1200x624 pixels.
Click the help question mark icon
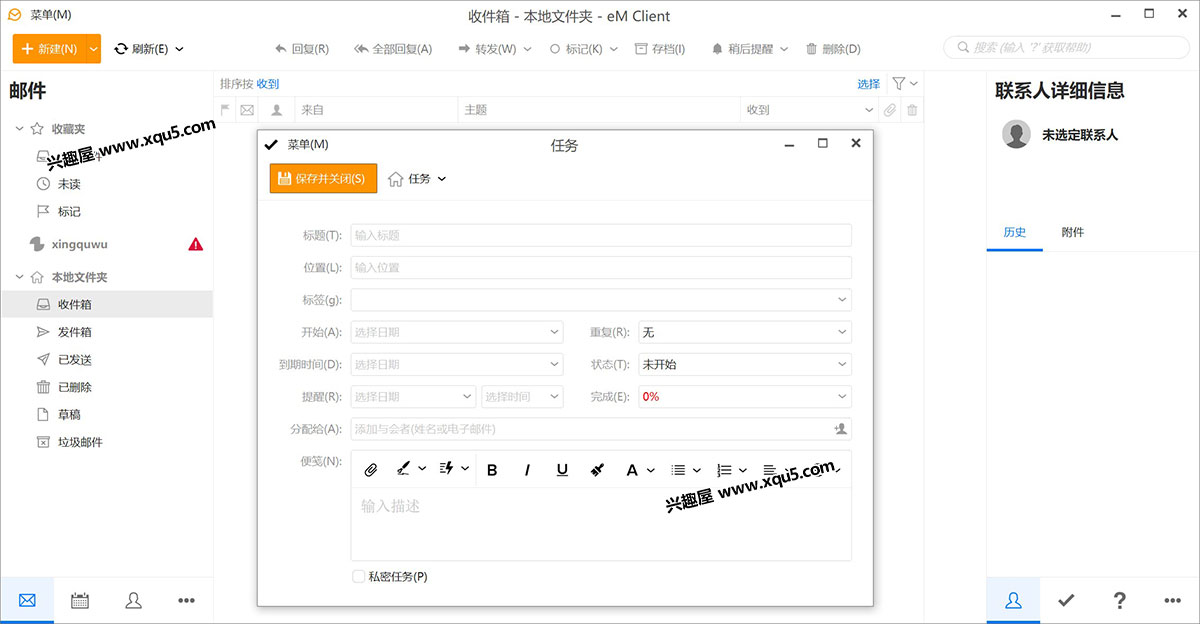(1120, 600)
